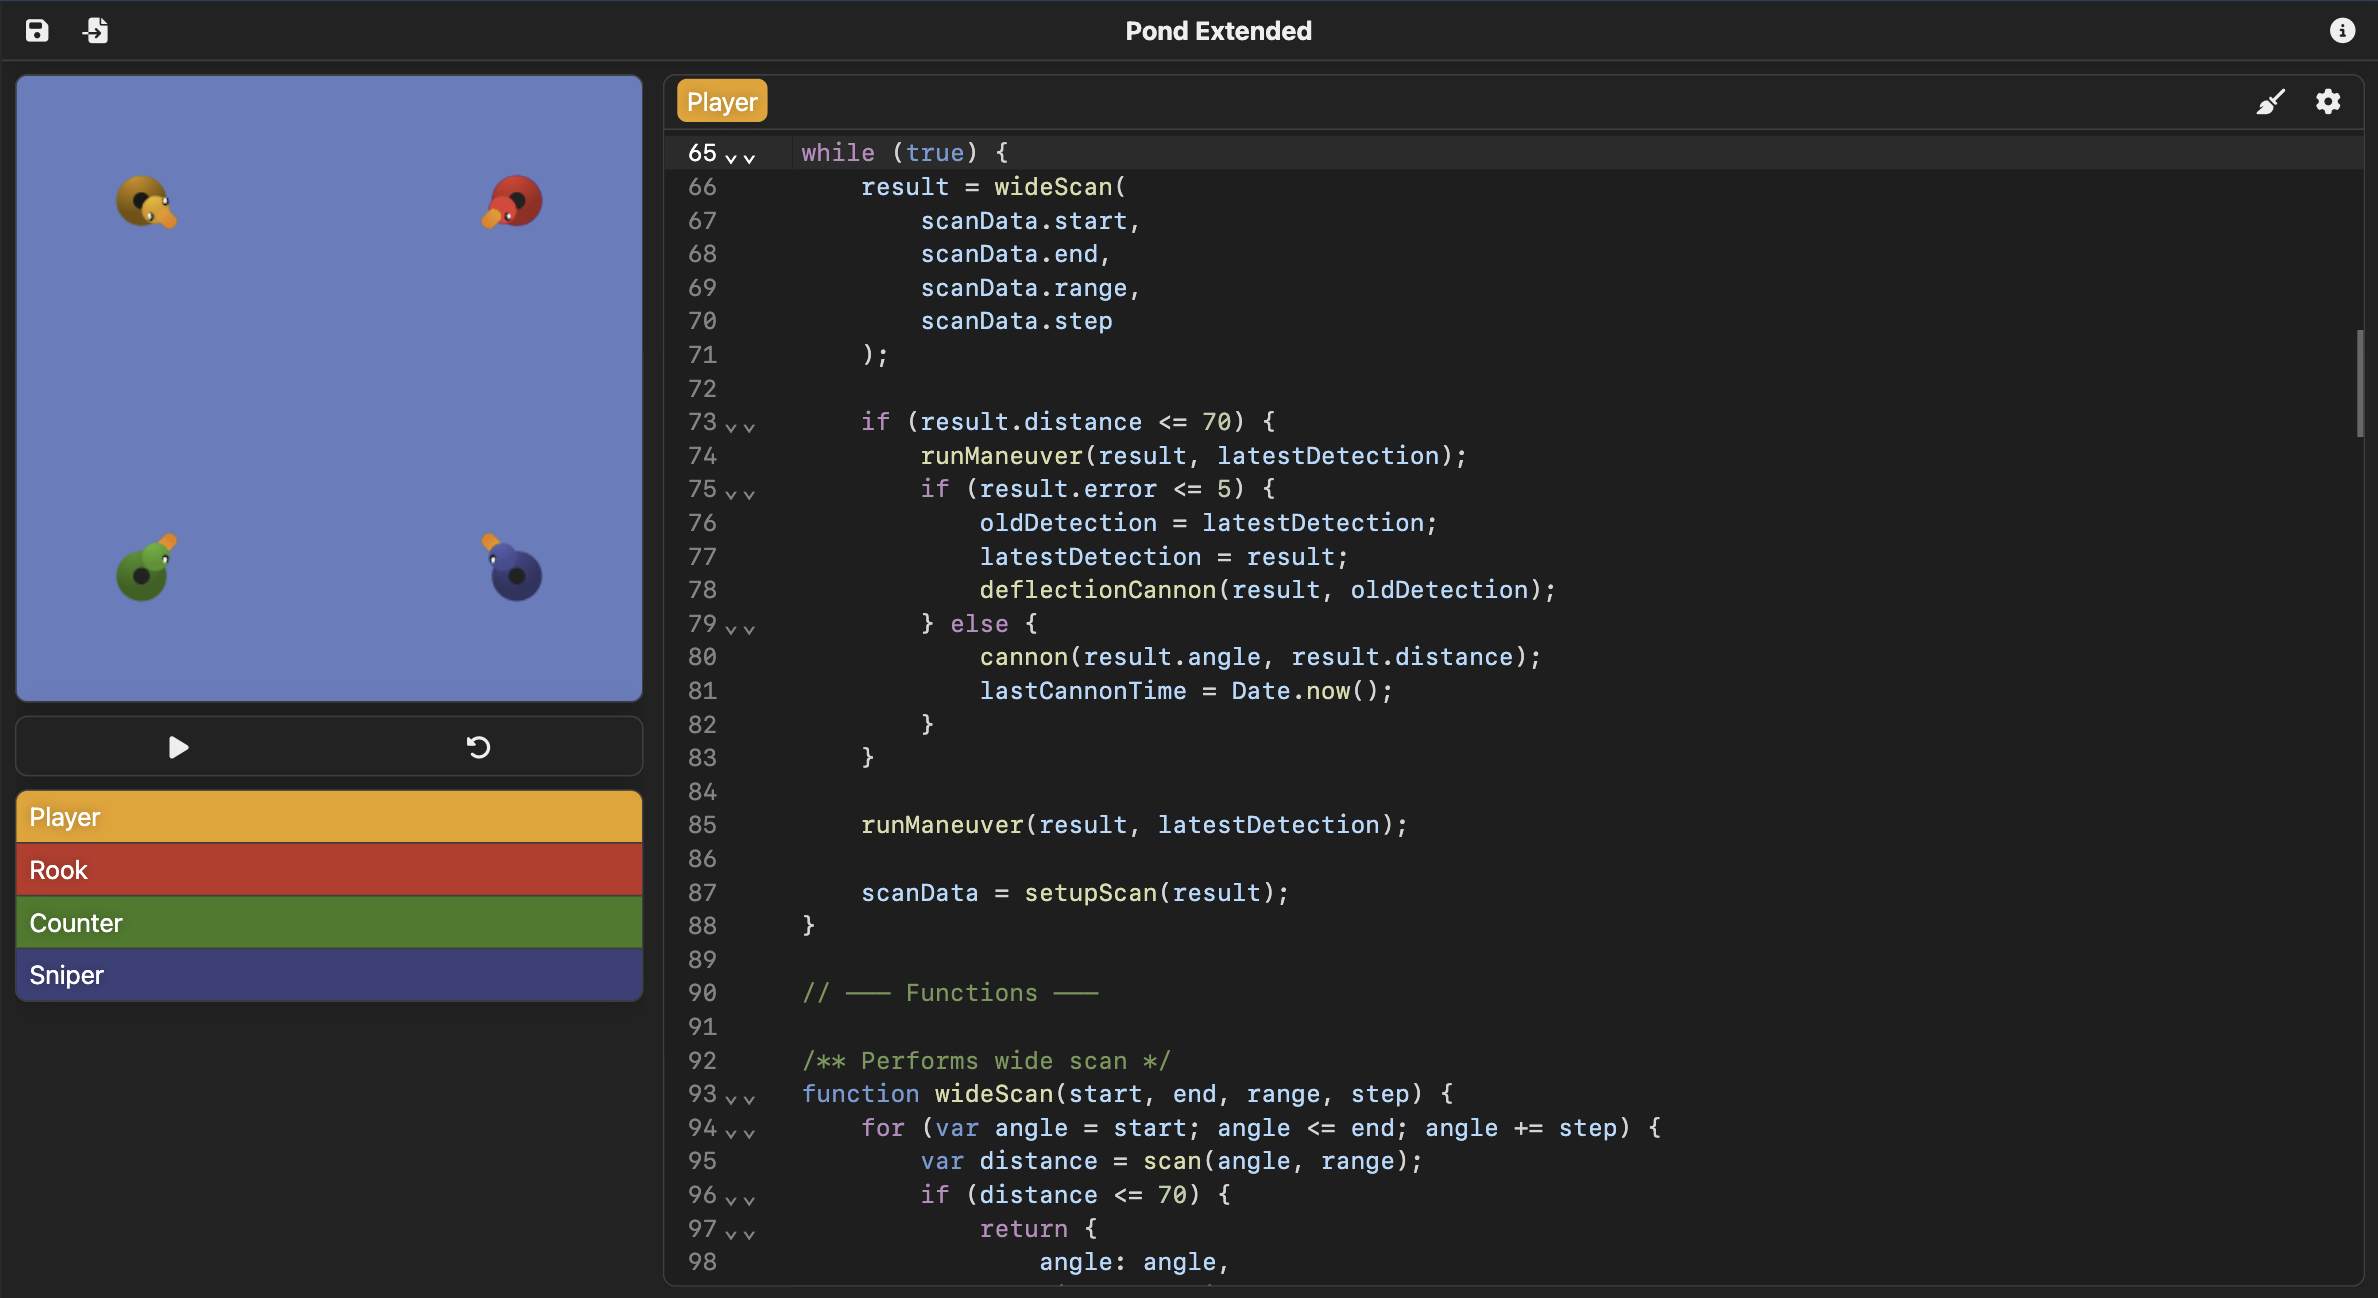
Task: Fold the if block at line 75
Action: 740,493
